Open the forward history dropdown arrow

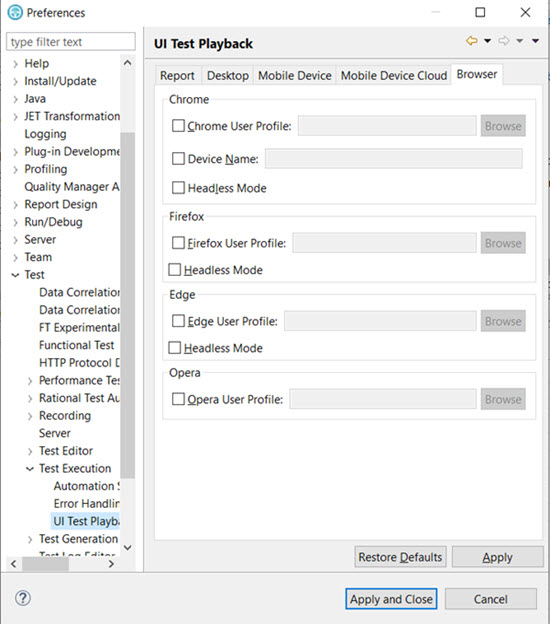tap(520, 41)
